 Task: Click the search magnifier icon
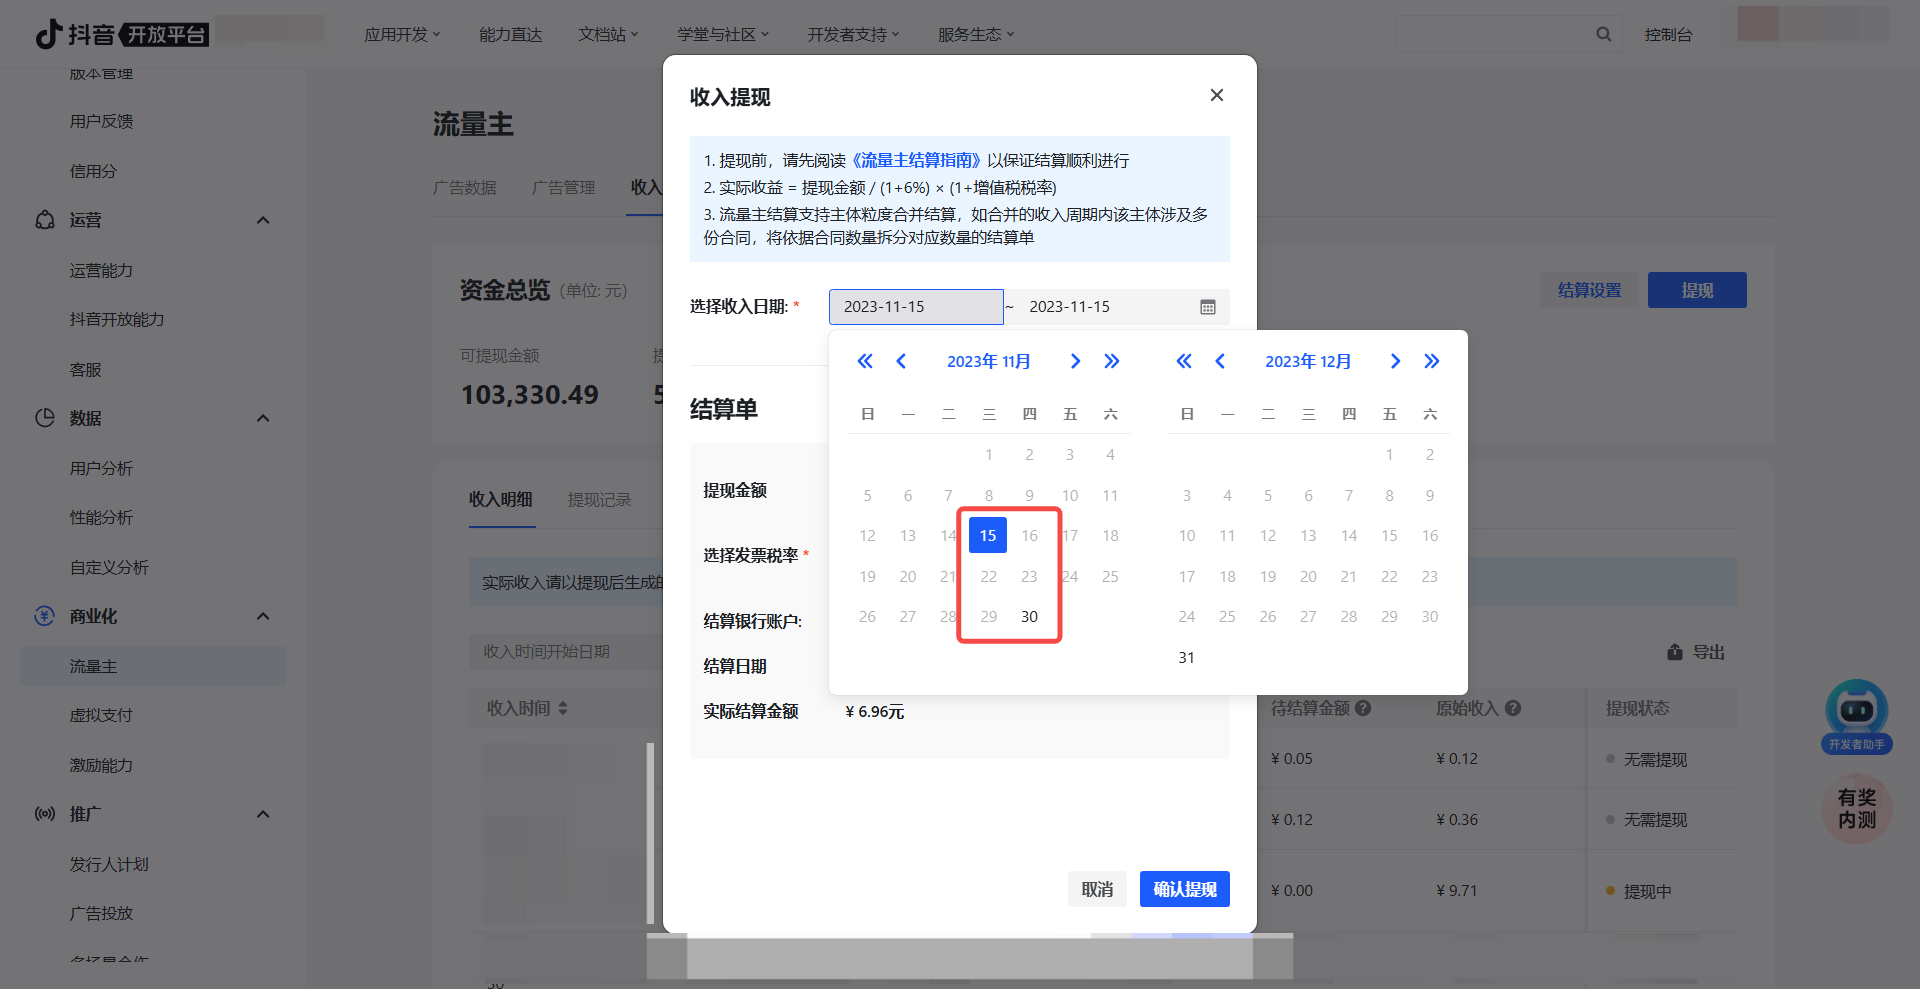coord(1604,34)
